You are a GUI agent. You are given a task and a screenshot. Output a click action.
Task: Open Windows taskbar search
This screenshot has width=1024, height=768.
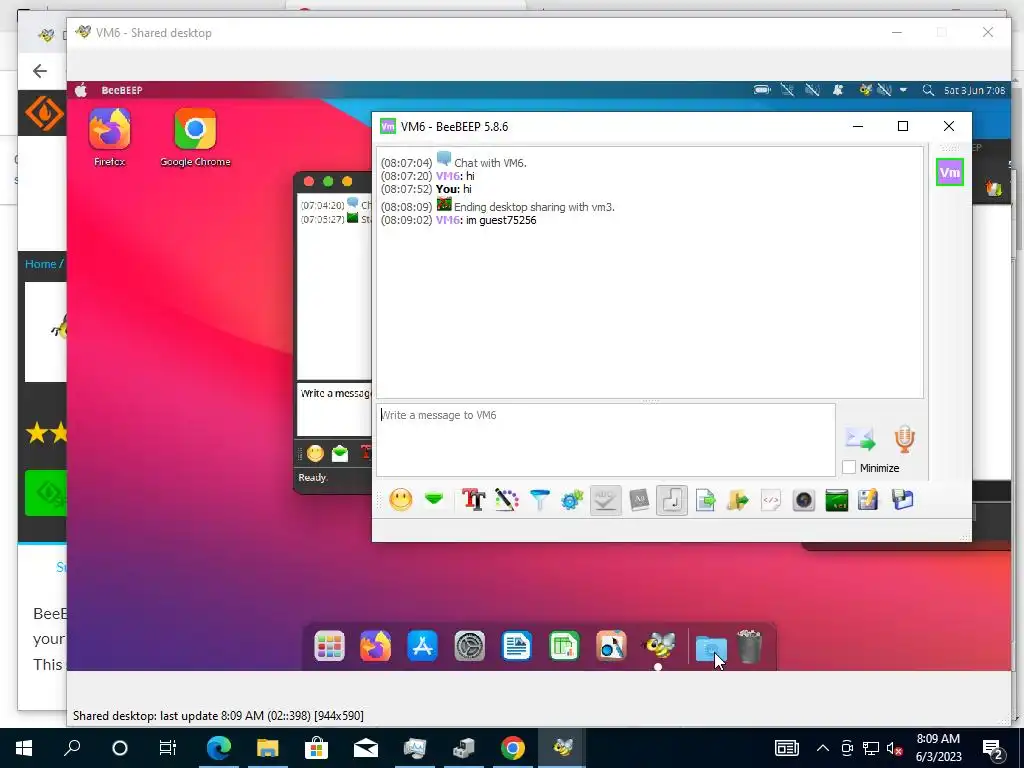click(72, 748)
